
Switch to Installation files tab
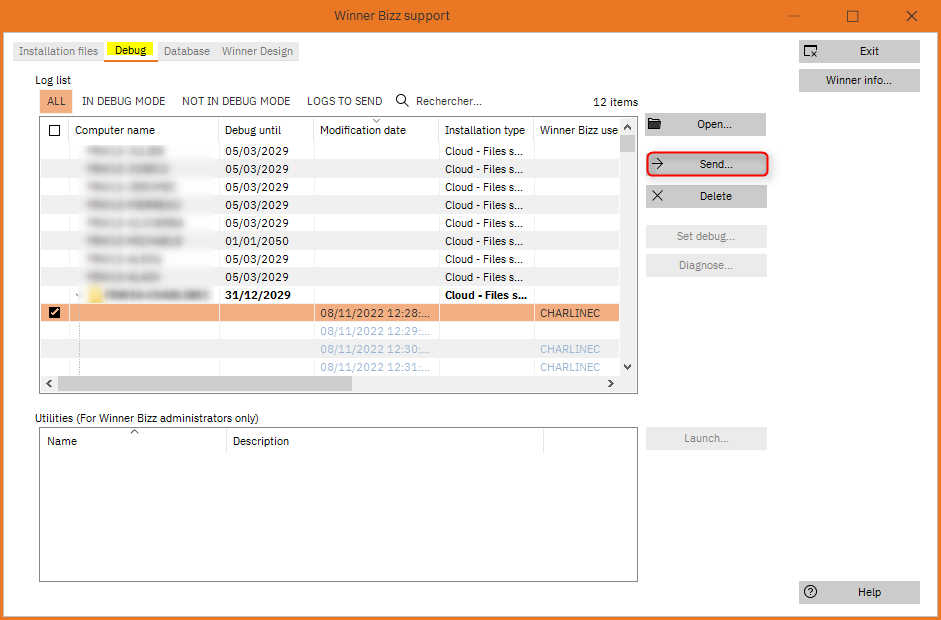coord(58,51)
